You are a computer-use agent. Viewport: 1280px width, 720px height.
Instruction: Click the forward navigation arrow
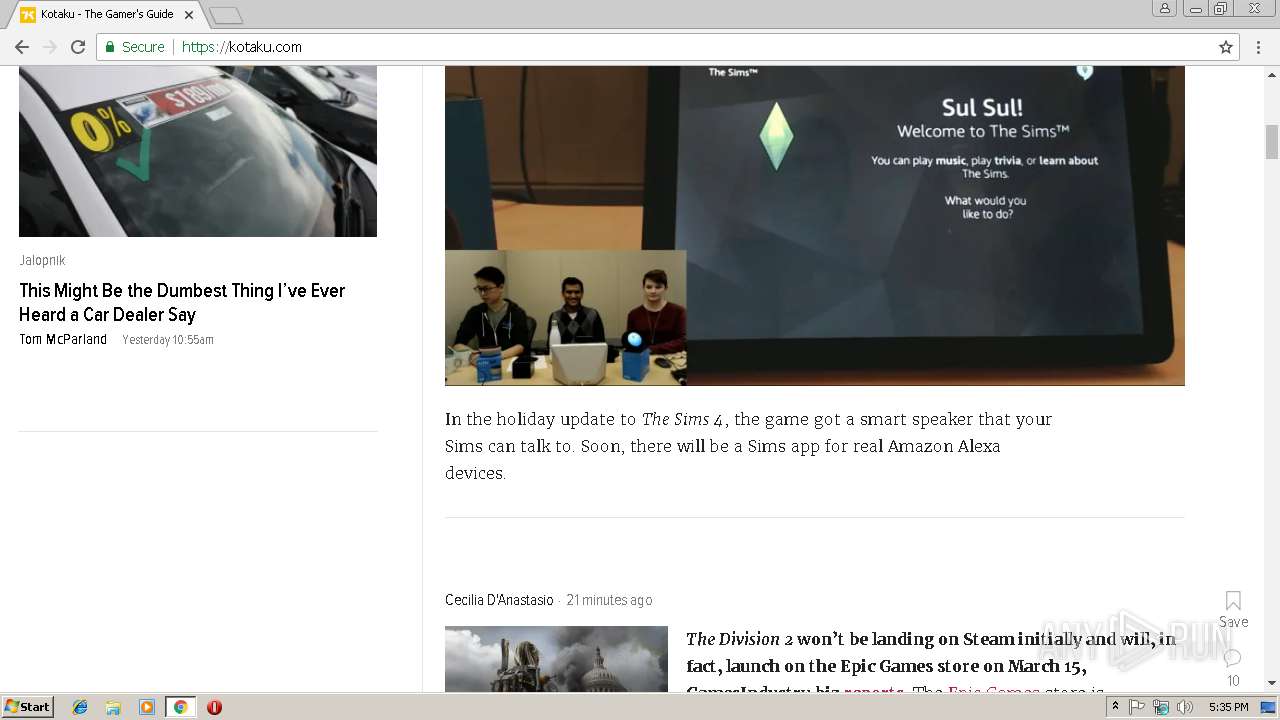pyautogui.click(x=49, y=47)
